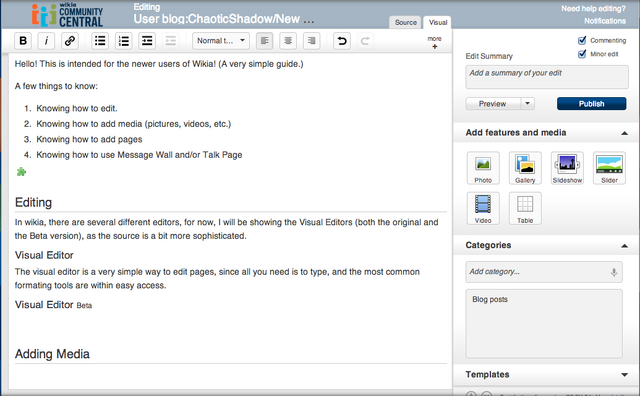This screenshot has height=396, width=640.
Task: Click list item 'Knowing how to add pages'
Action: (89, 140)
